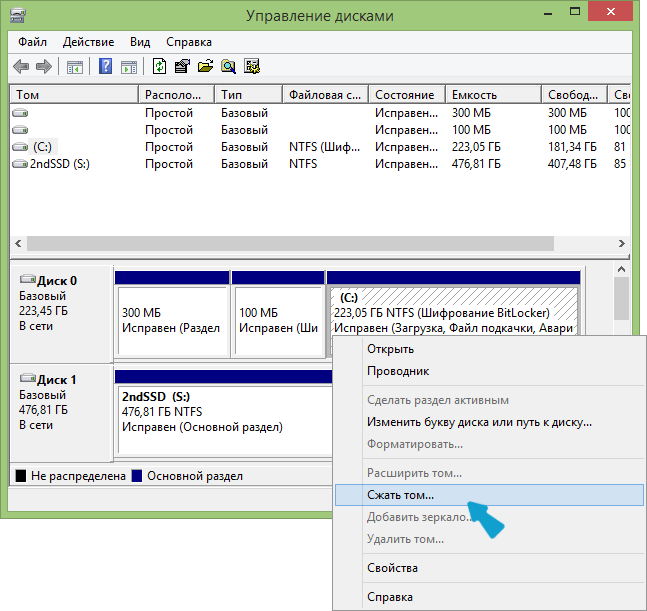Open the Справка menu in menu bar
Screen dimensions: 647x611
[x=189, y=42]
